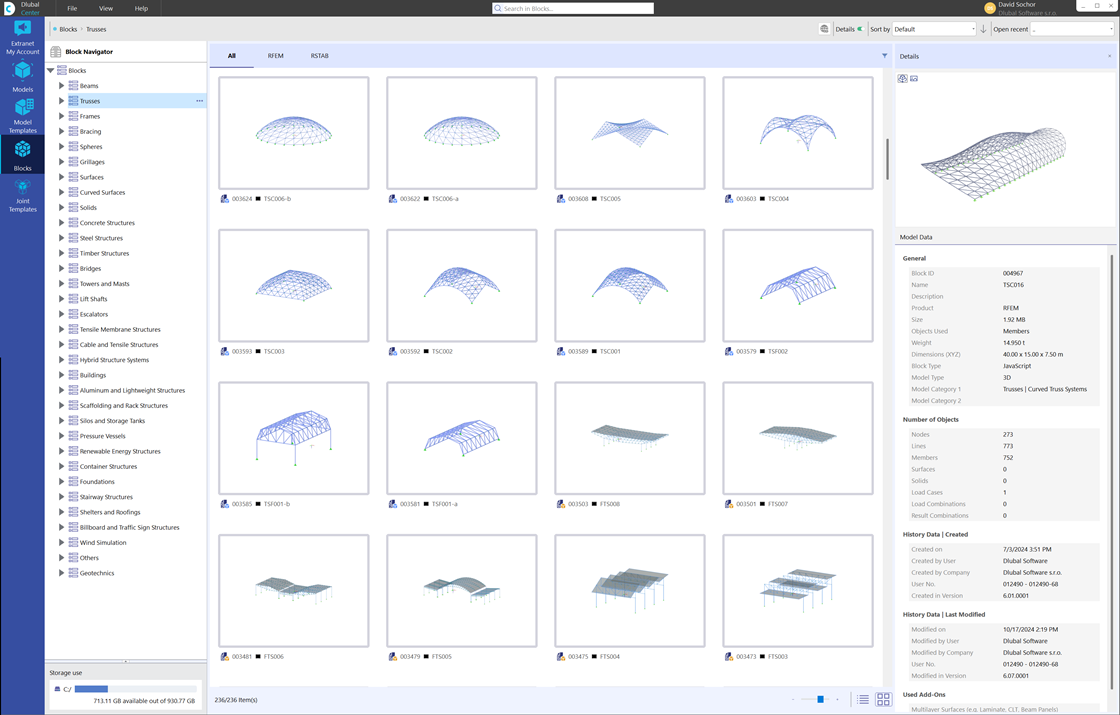
Task: Select the TSC003 block thumbnail
Action: (293, 287)
